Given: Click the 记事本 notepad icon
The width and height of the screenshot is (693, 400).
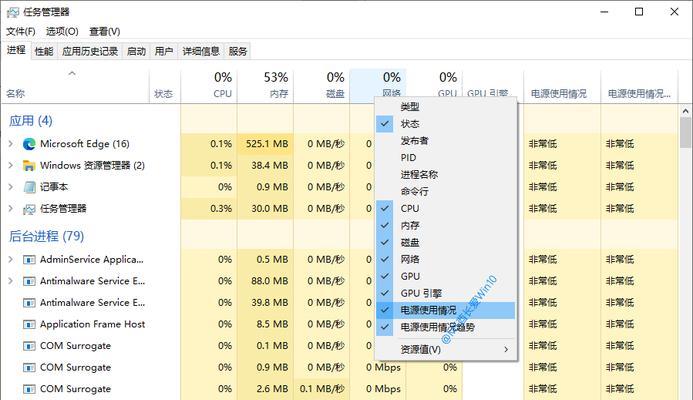Looking at the screenshot, I should pos(29,187).
